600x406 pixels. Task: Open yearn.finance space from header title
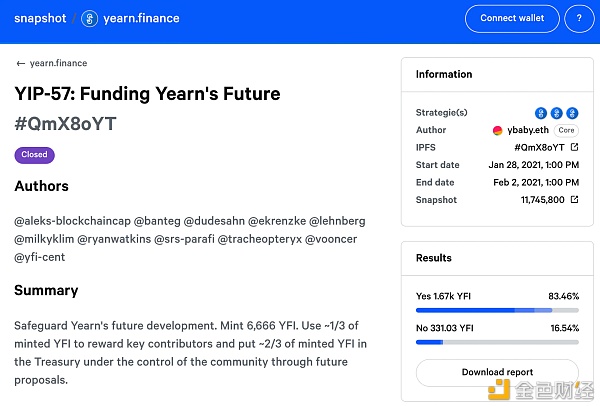pyautogui.click(x=141, y=18)
